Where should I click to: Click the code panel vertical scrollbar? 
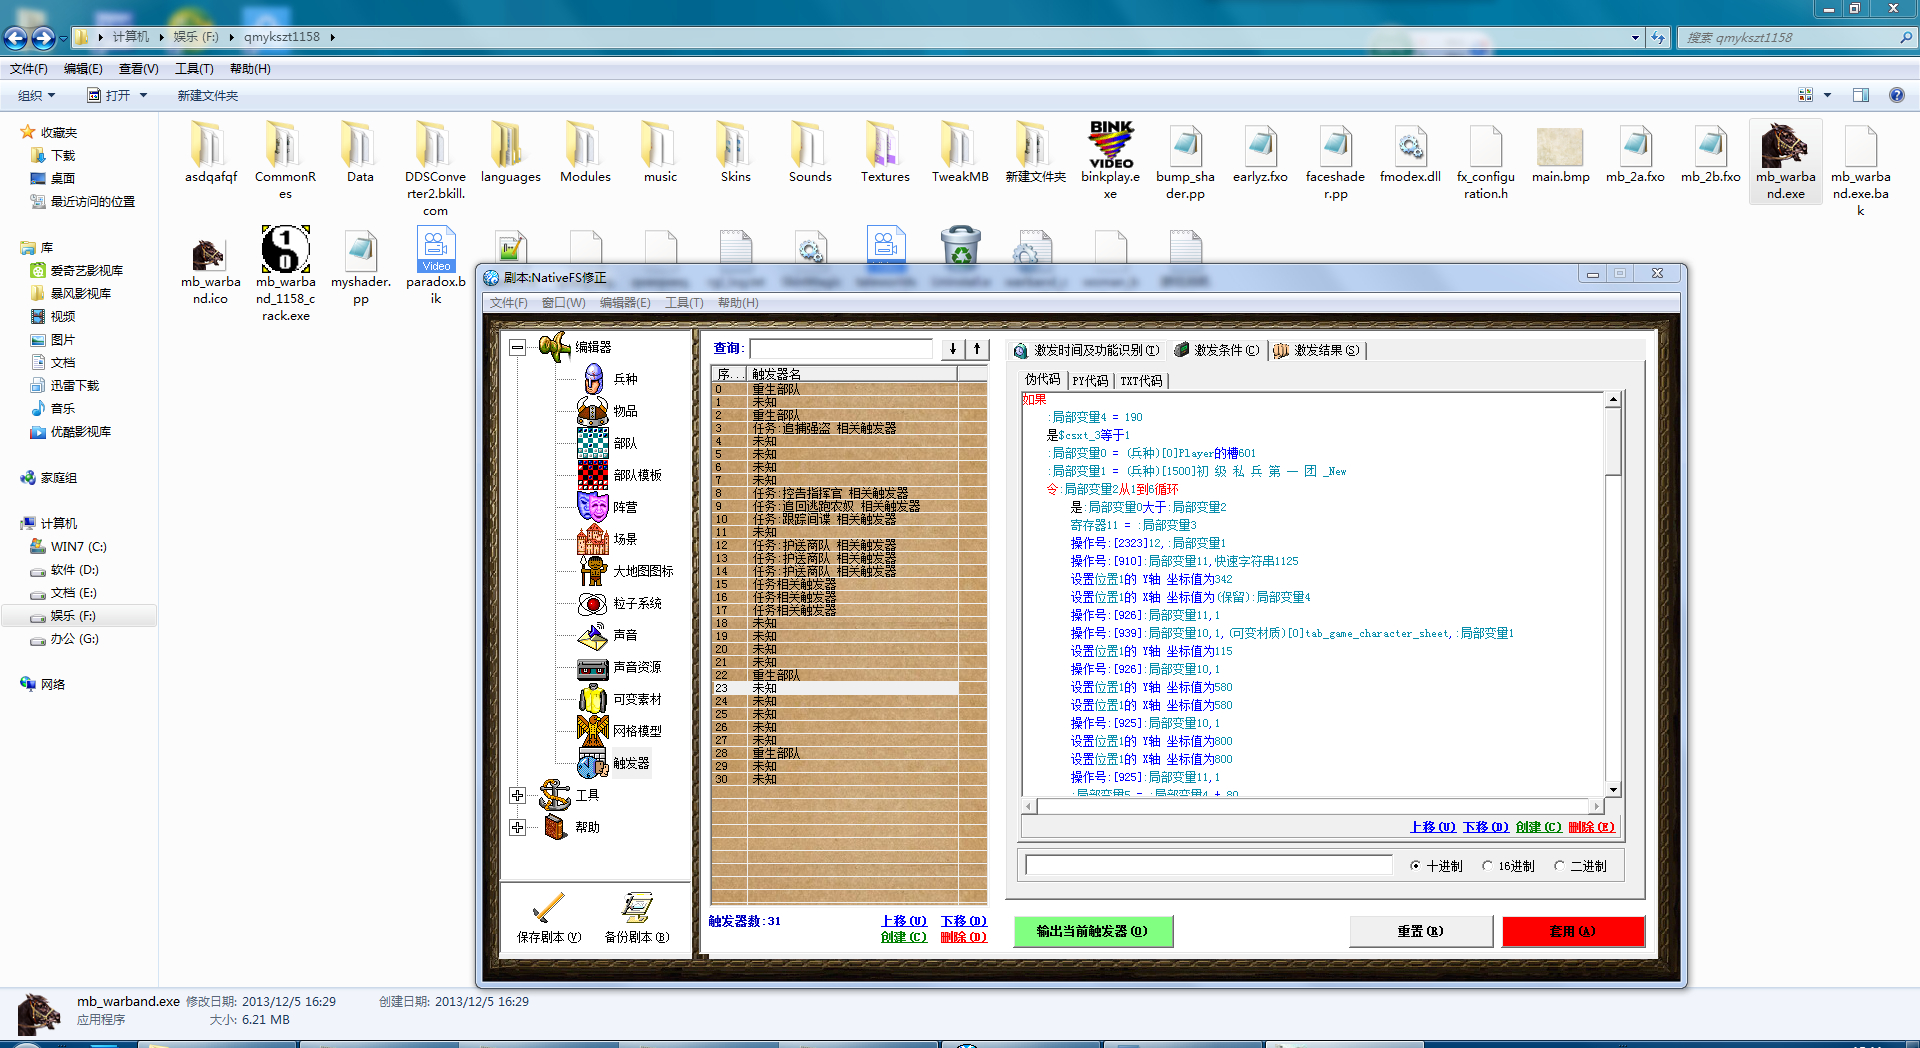pos(1613,594)
